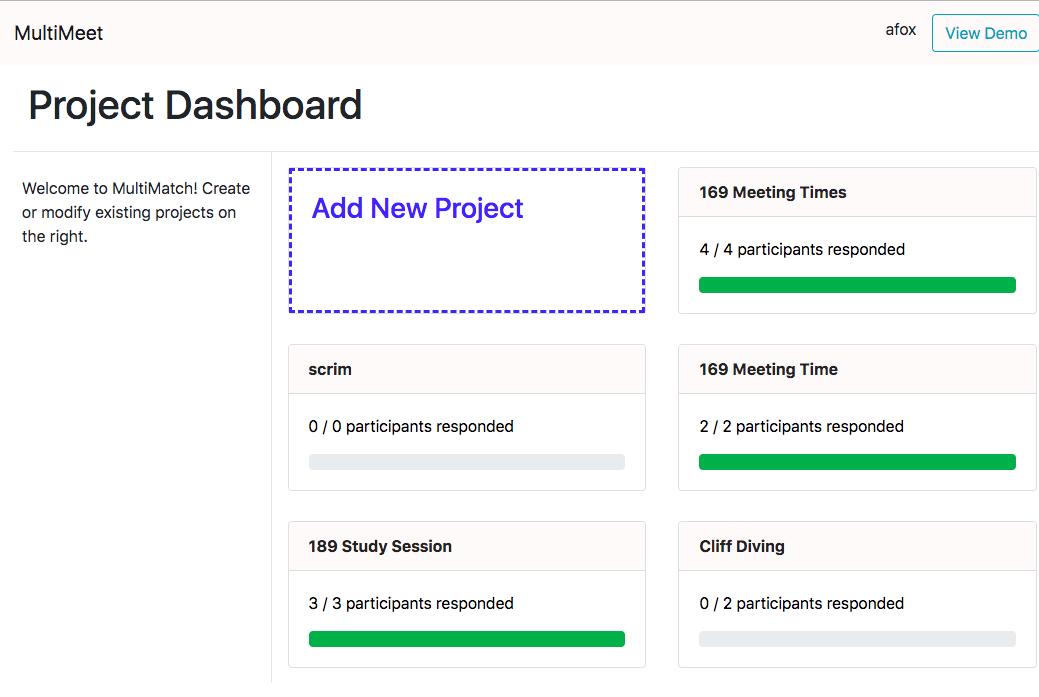Click the scrim empty progress bar
Screen dimensions: 1039x697
point(466,462)
